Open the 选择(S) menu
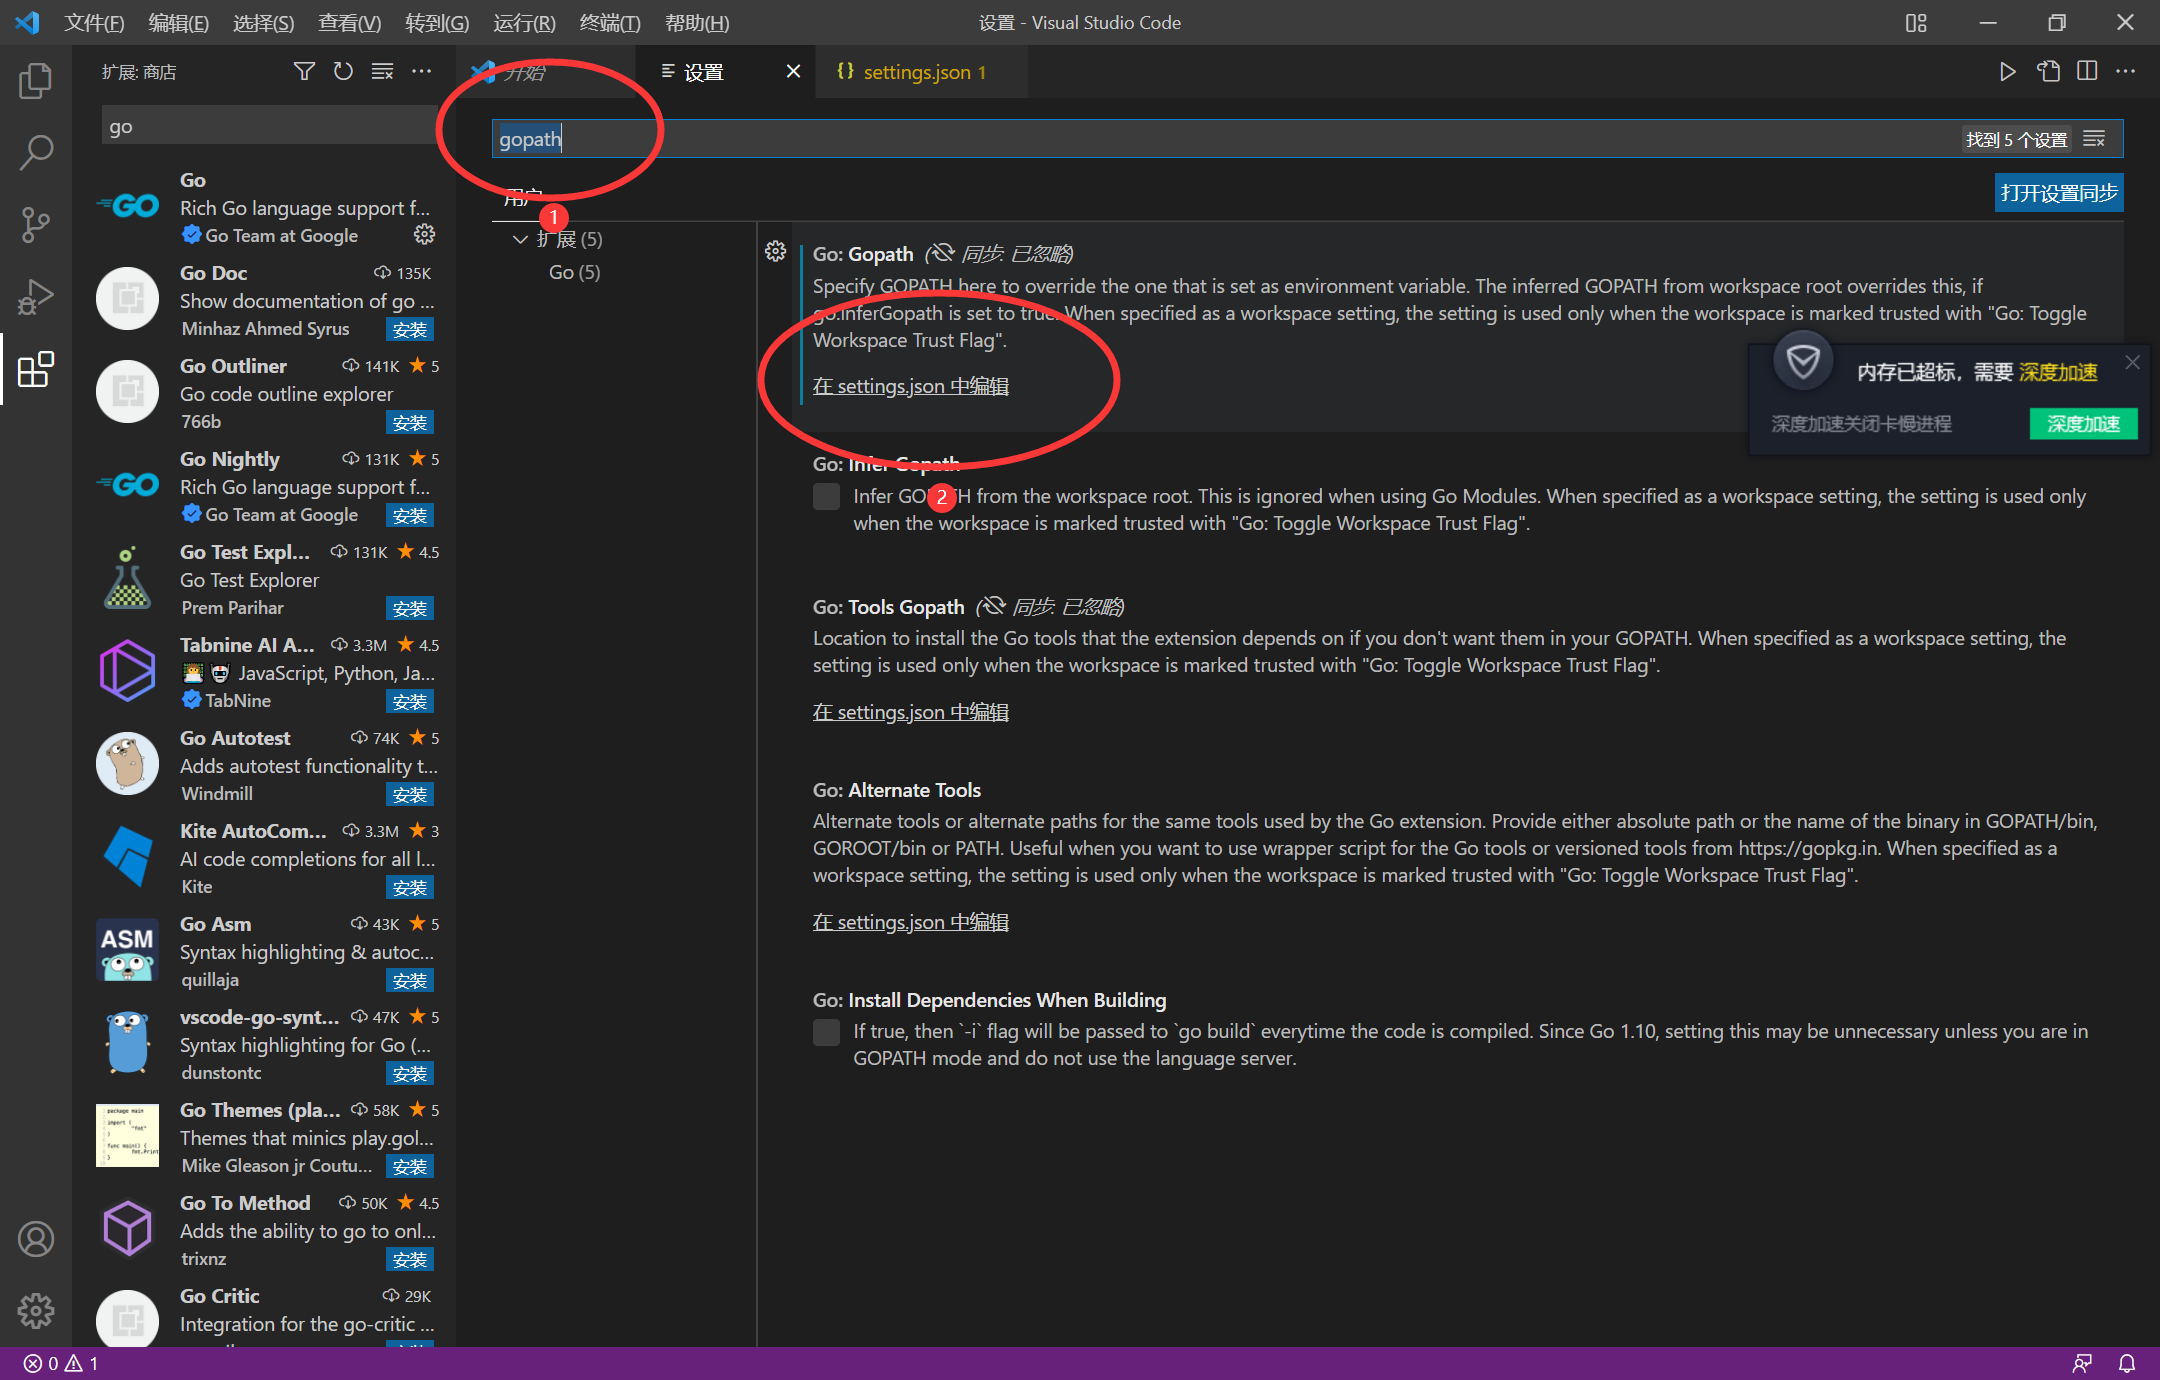Image resolution: width=2160 pixels, height=1380 pixels. (263, 23)
